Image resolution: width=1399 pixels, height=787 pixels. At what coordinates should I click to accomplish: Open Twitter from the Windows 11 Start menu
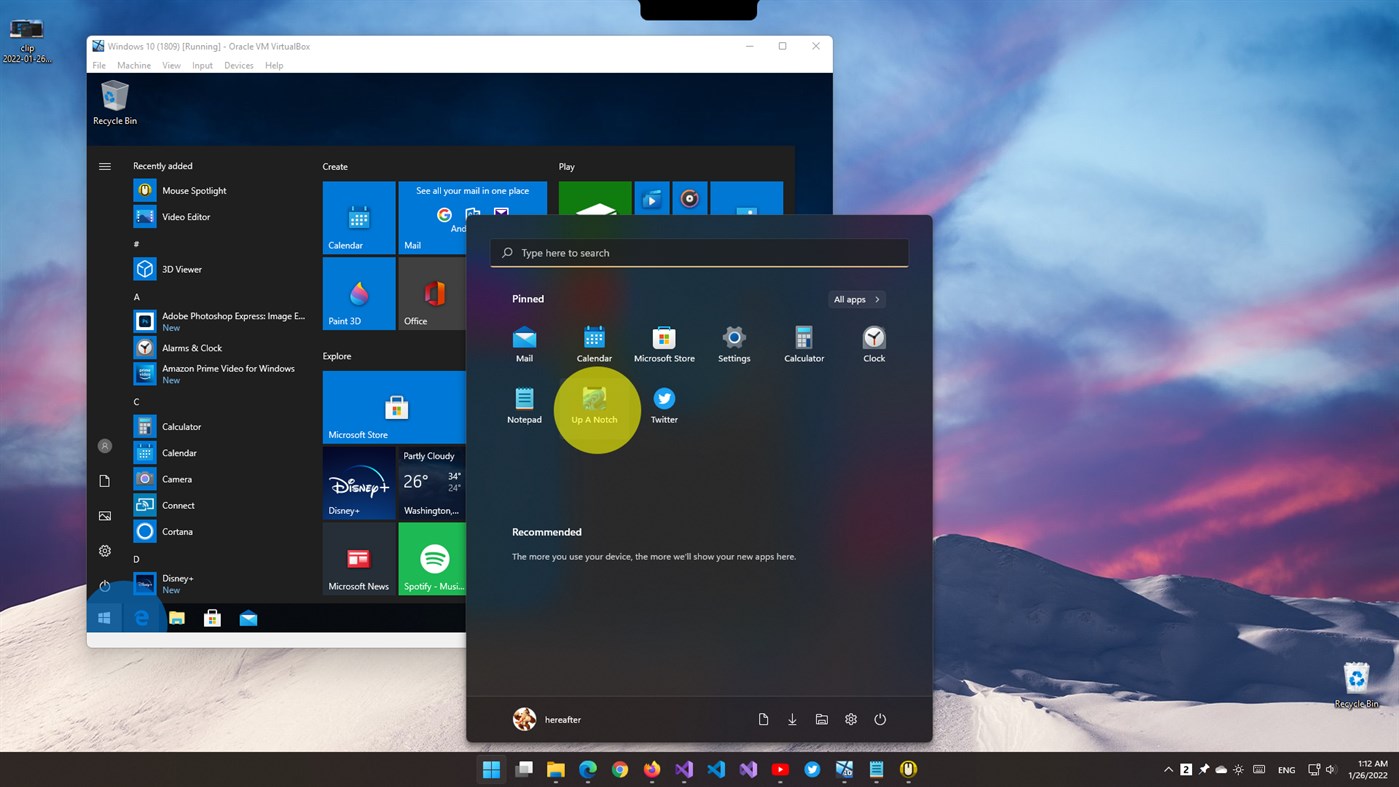[x=664, y=400]
